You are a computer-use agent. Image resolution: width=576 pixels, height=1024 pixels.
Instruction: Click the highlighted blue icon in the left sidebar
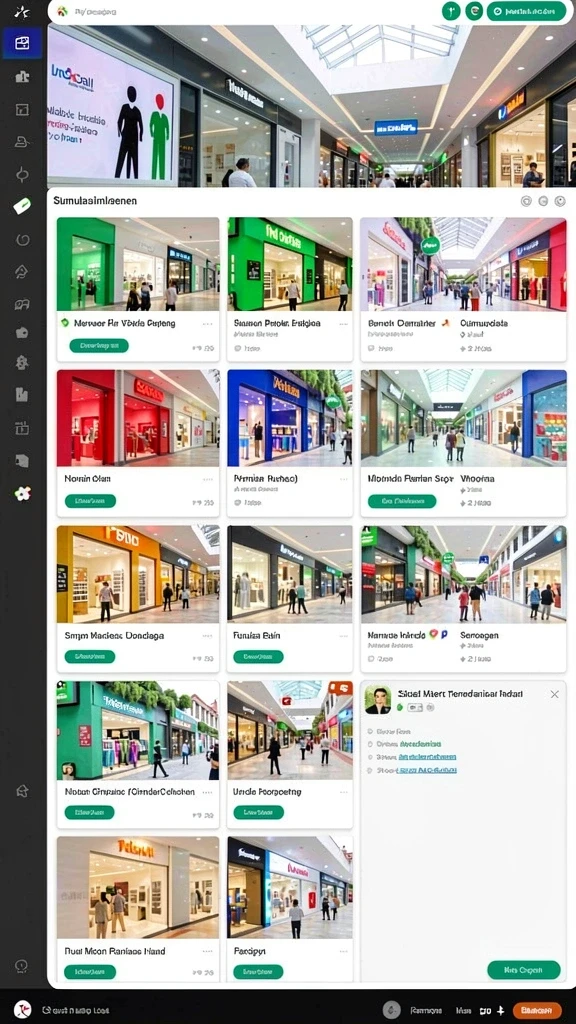pyautogui.click(x=22, y=43)
